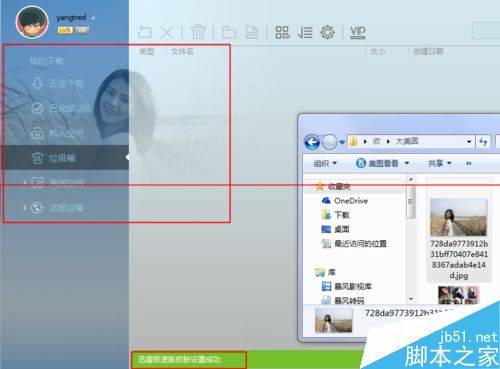Open the 组织 menu in Explorer

pos(325,163)
